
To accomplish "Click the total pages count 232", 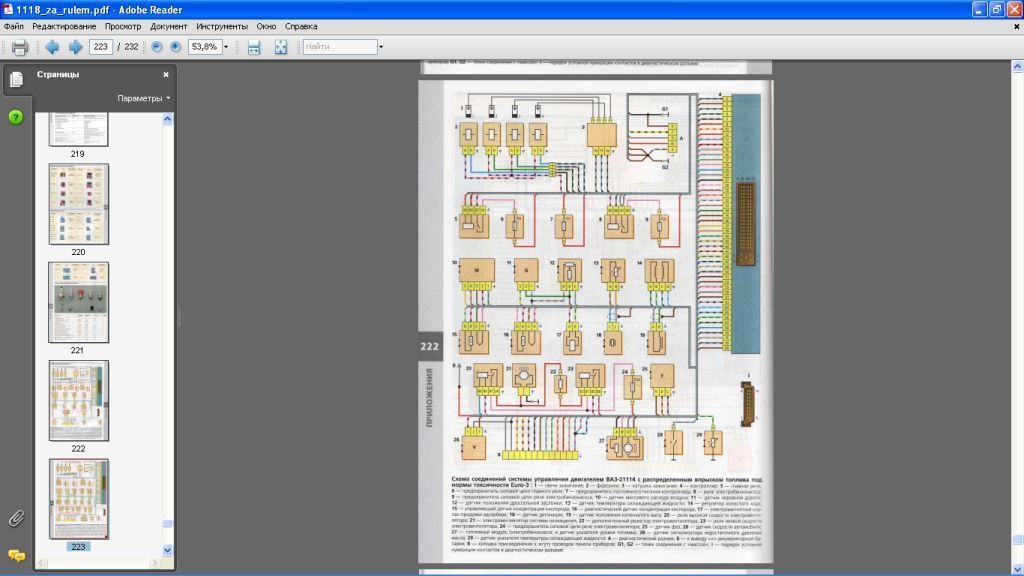I will coord(131,47).
